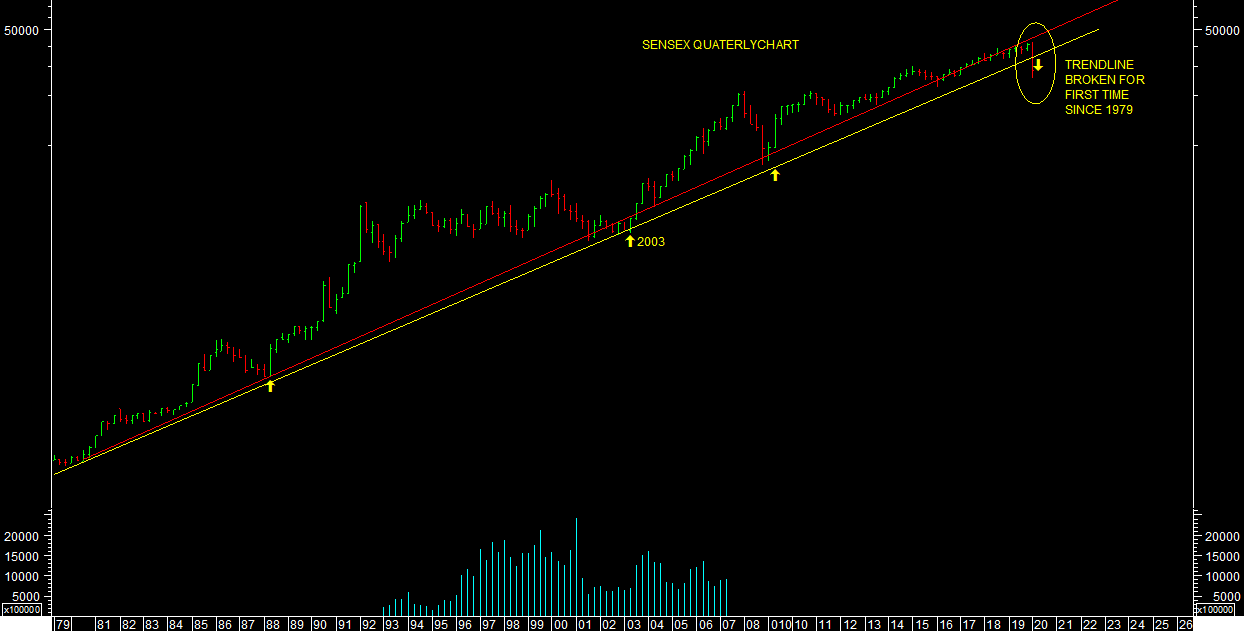Click the x100000 scale box at bottom left
This screenshot has width=1244, height=631.
(21, 609)
